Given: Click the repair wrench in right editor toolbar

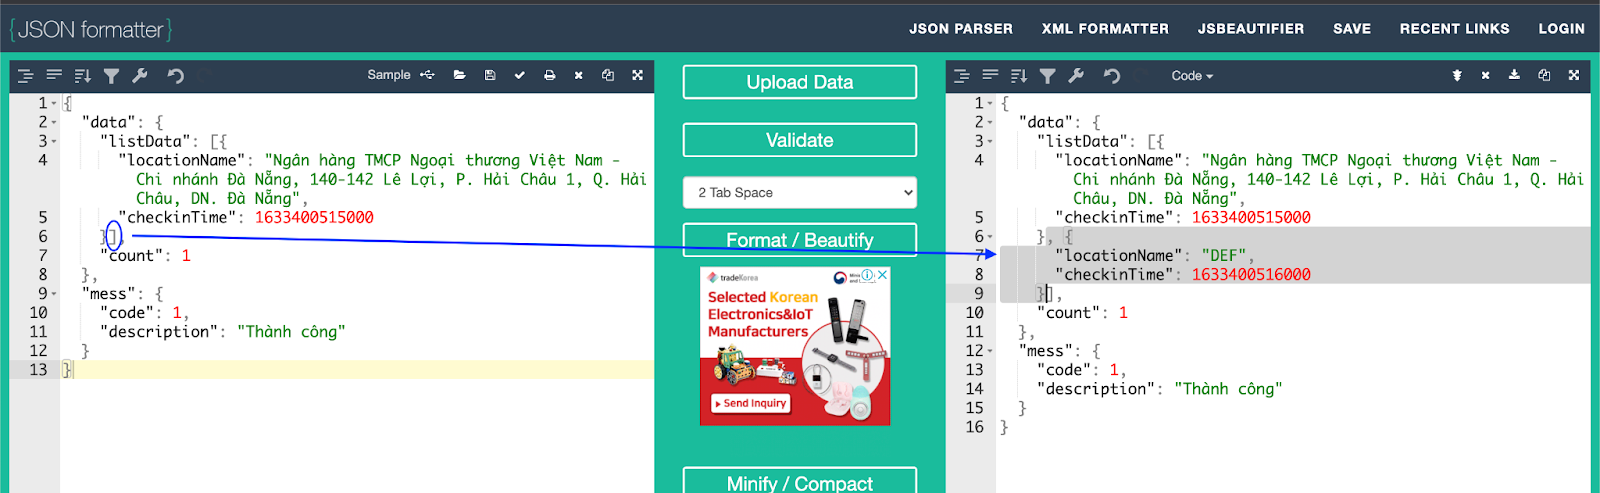Looking at the screenshot, I should [1076, 76].
